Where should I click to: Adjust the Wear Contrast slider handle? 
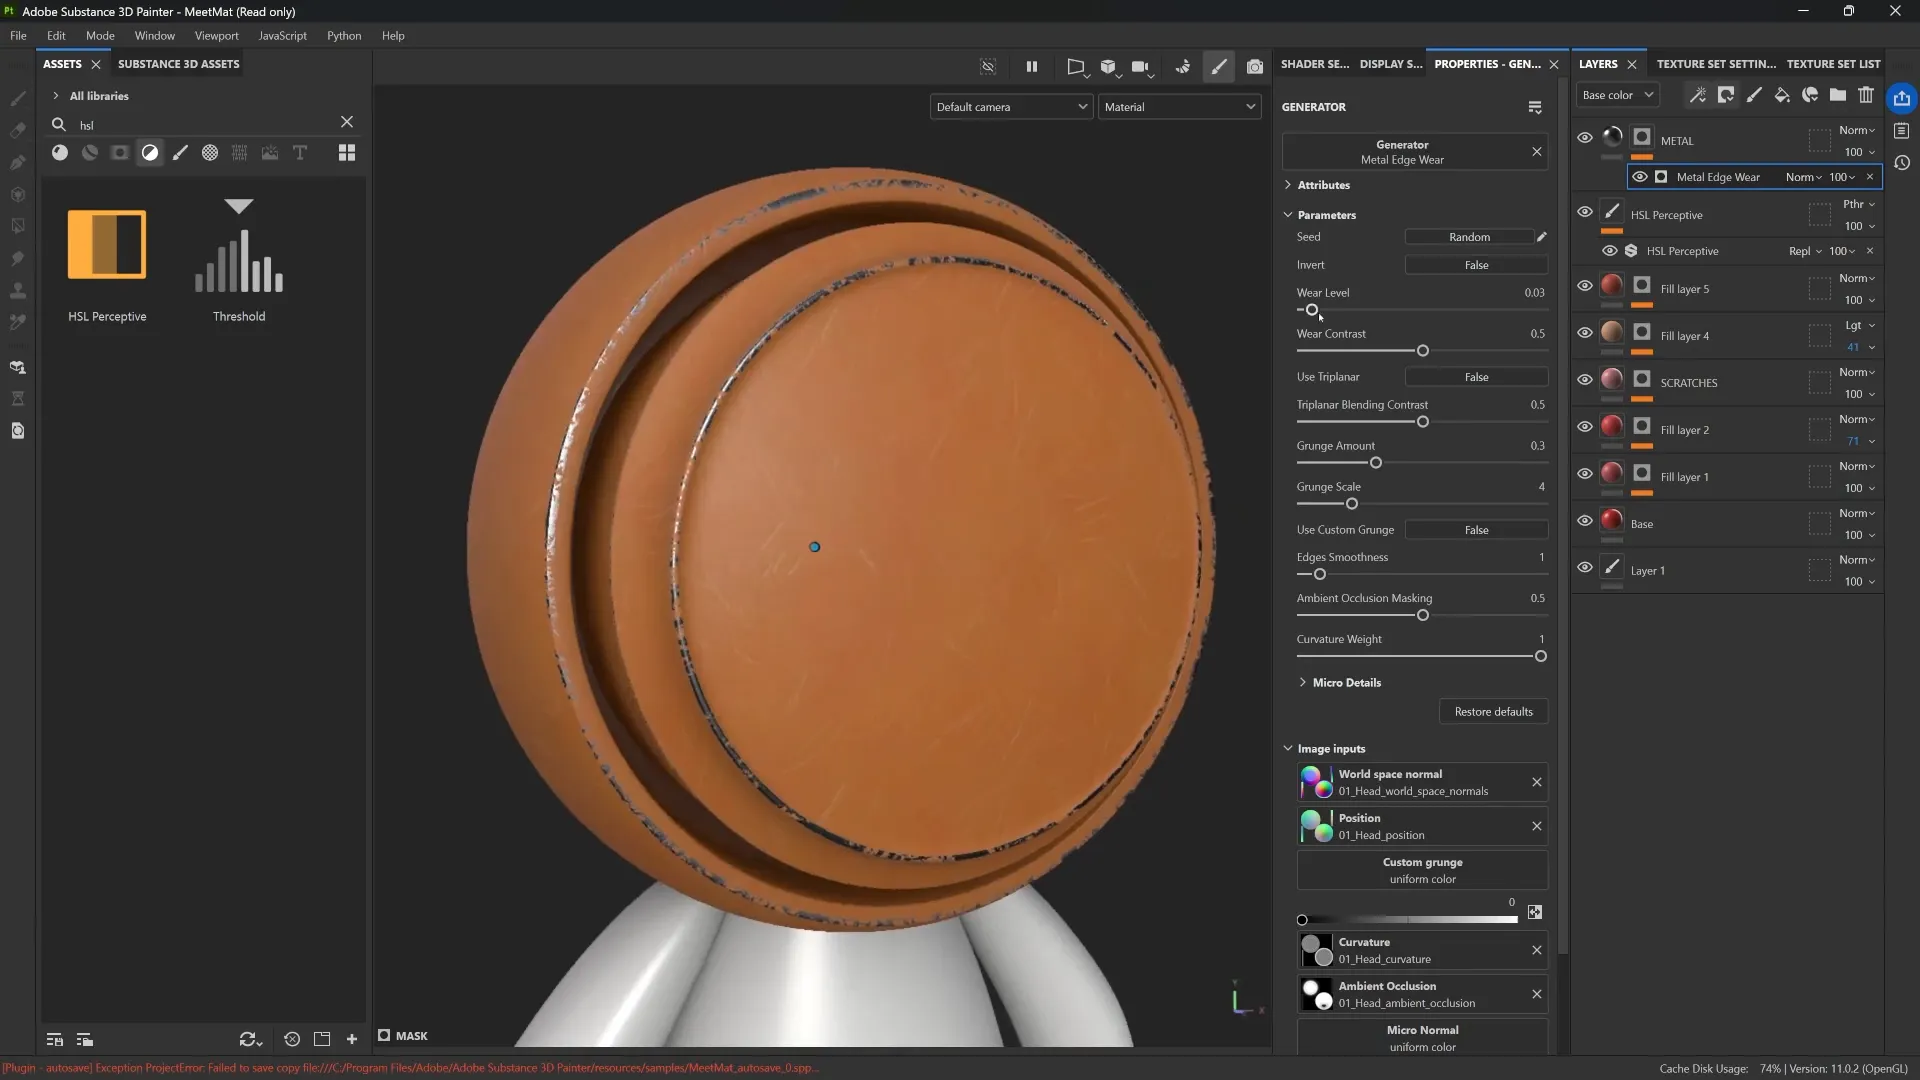tap(1422, 351)
